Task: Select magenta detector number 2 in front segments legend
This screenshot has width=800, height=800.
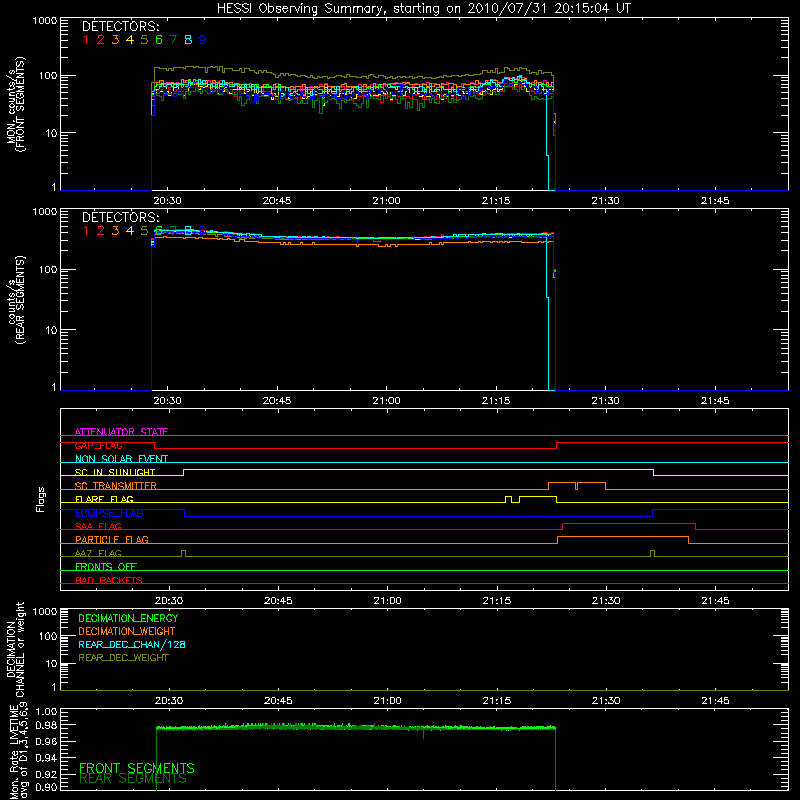Action: pyautogui.click(x=101, y=40)
